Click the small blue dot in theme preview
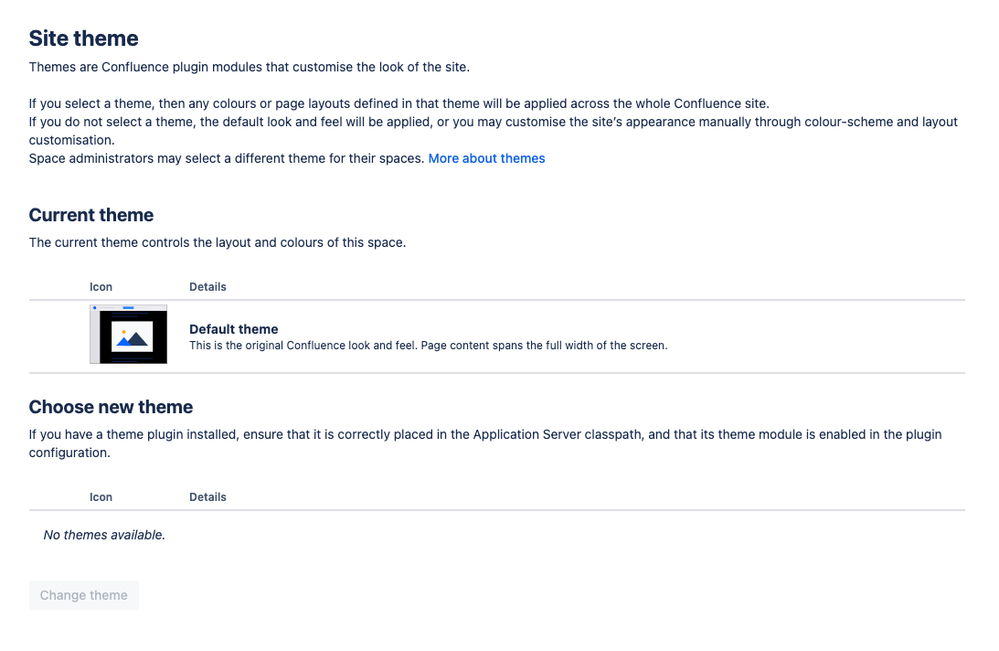The height and width of the screenshot is (651, 999). pyautogui.click(x=95, y=308)
